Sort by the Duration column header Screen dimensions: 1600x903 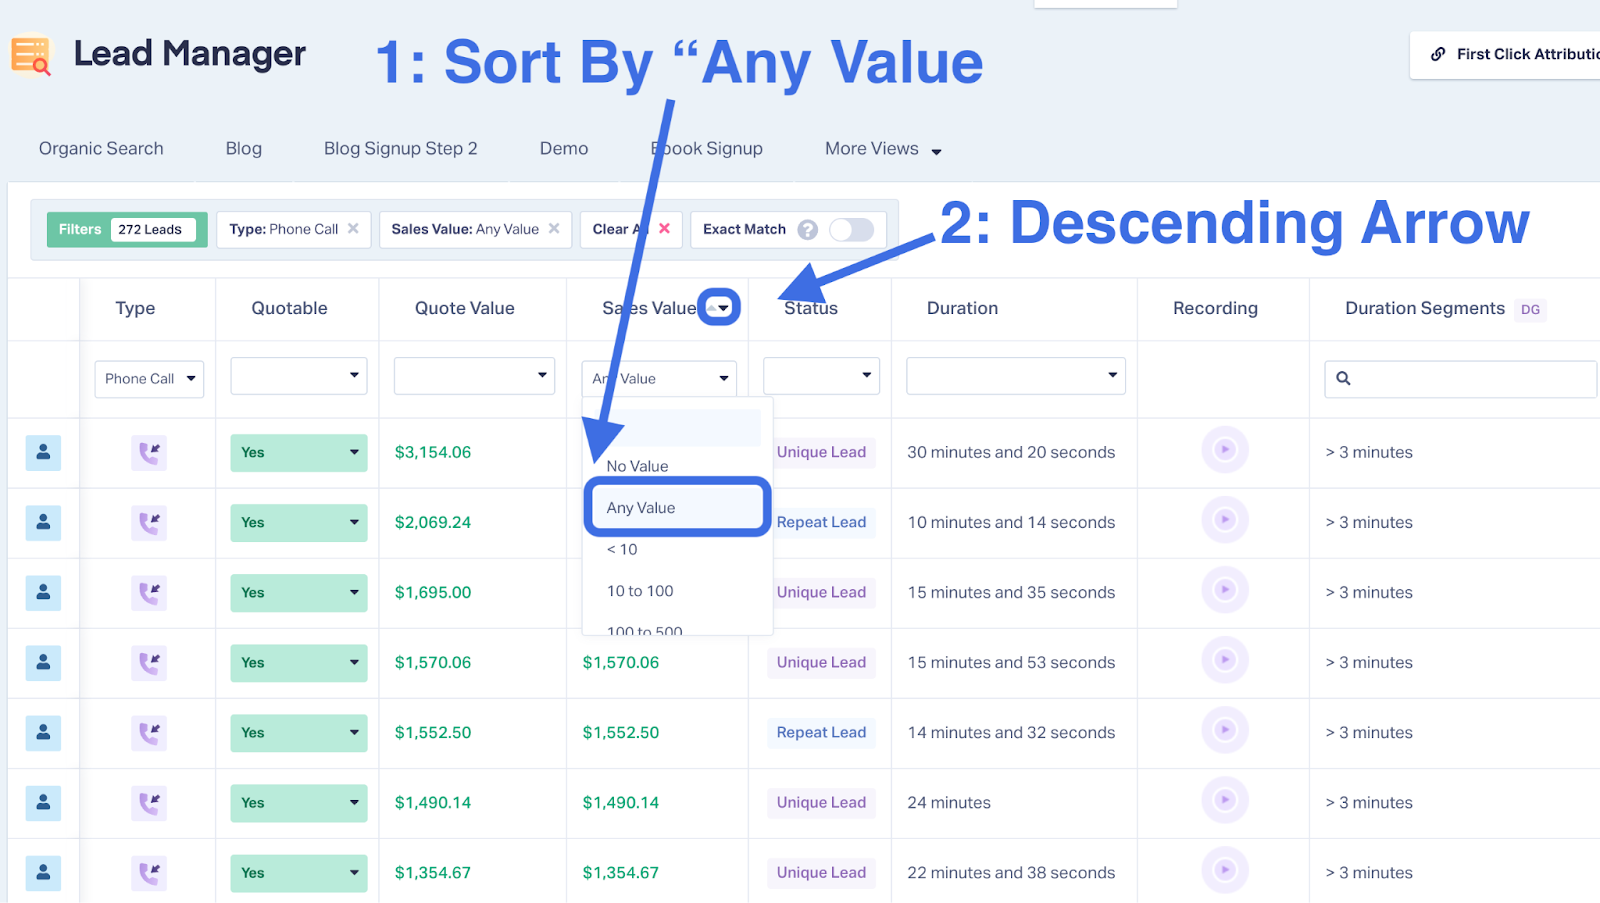point(962,309)
